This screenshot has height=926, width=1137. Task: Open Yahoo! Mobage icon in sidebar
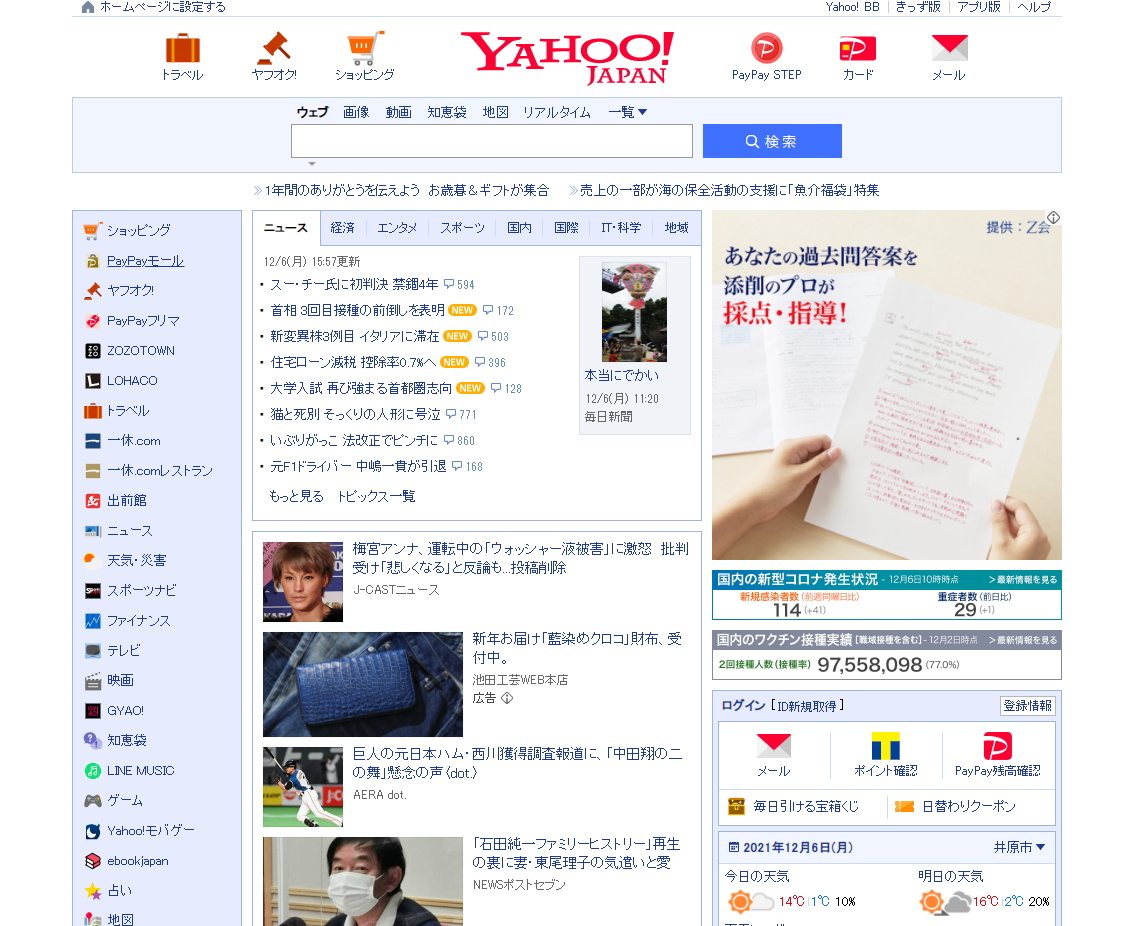click(93, 831)
